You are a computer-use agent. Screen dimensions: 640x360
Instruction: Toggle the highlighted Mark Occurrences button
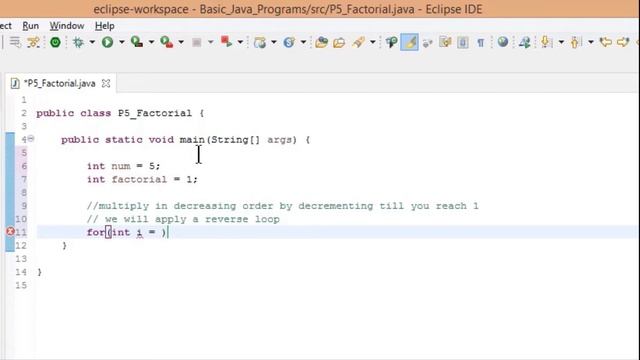point(409,42)
